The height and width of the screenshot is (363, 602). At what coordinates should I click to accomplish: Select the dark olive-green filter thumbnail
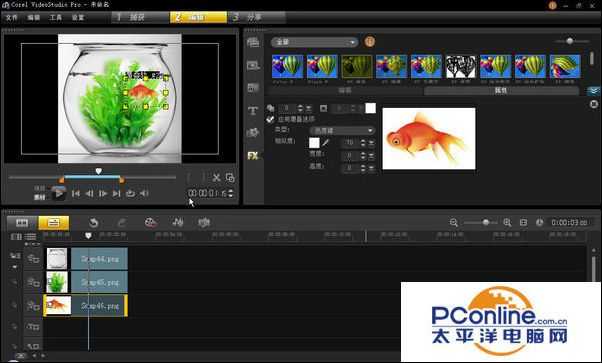click(x=357, y=66)
